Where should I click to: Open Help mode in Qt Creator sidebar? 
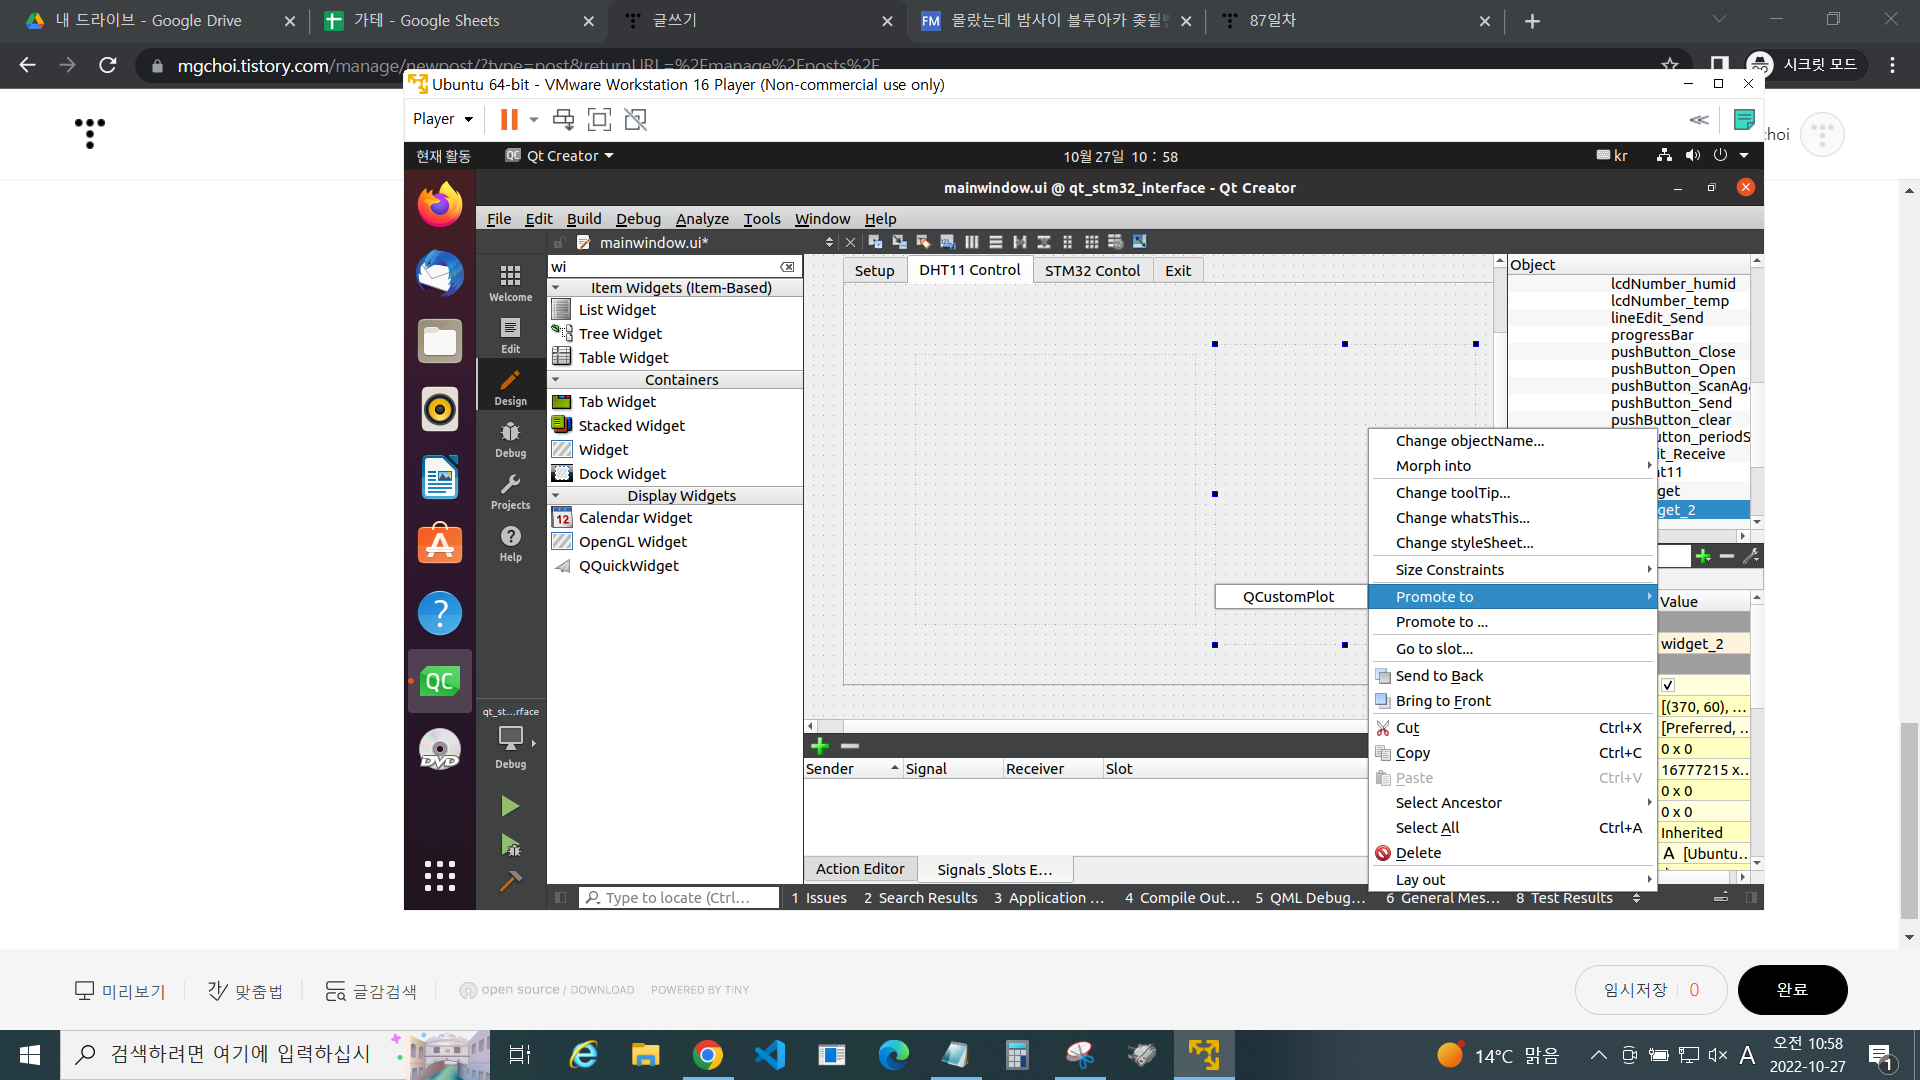tap(510, 543)
